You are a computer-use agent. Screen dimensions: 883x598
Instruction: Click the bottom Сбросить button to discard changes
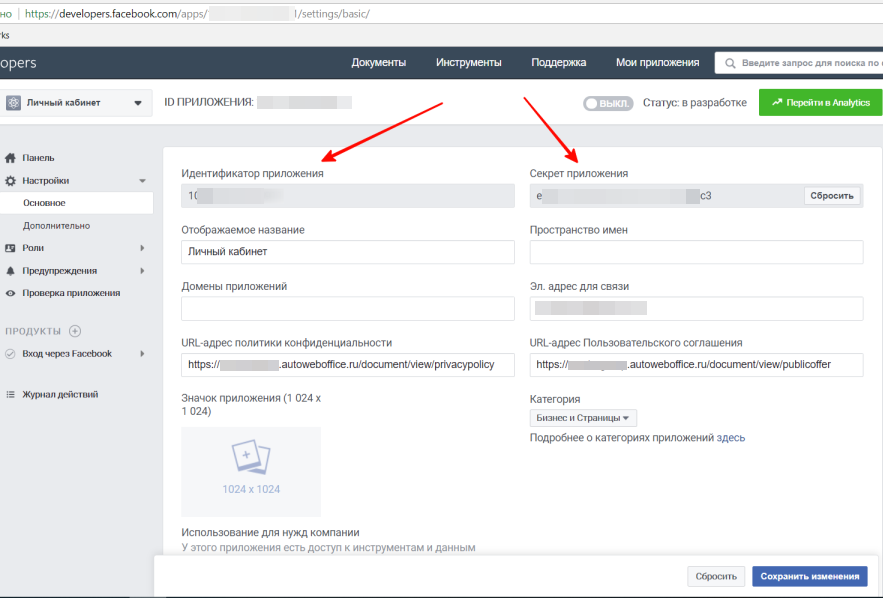[x=716, y=577]
